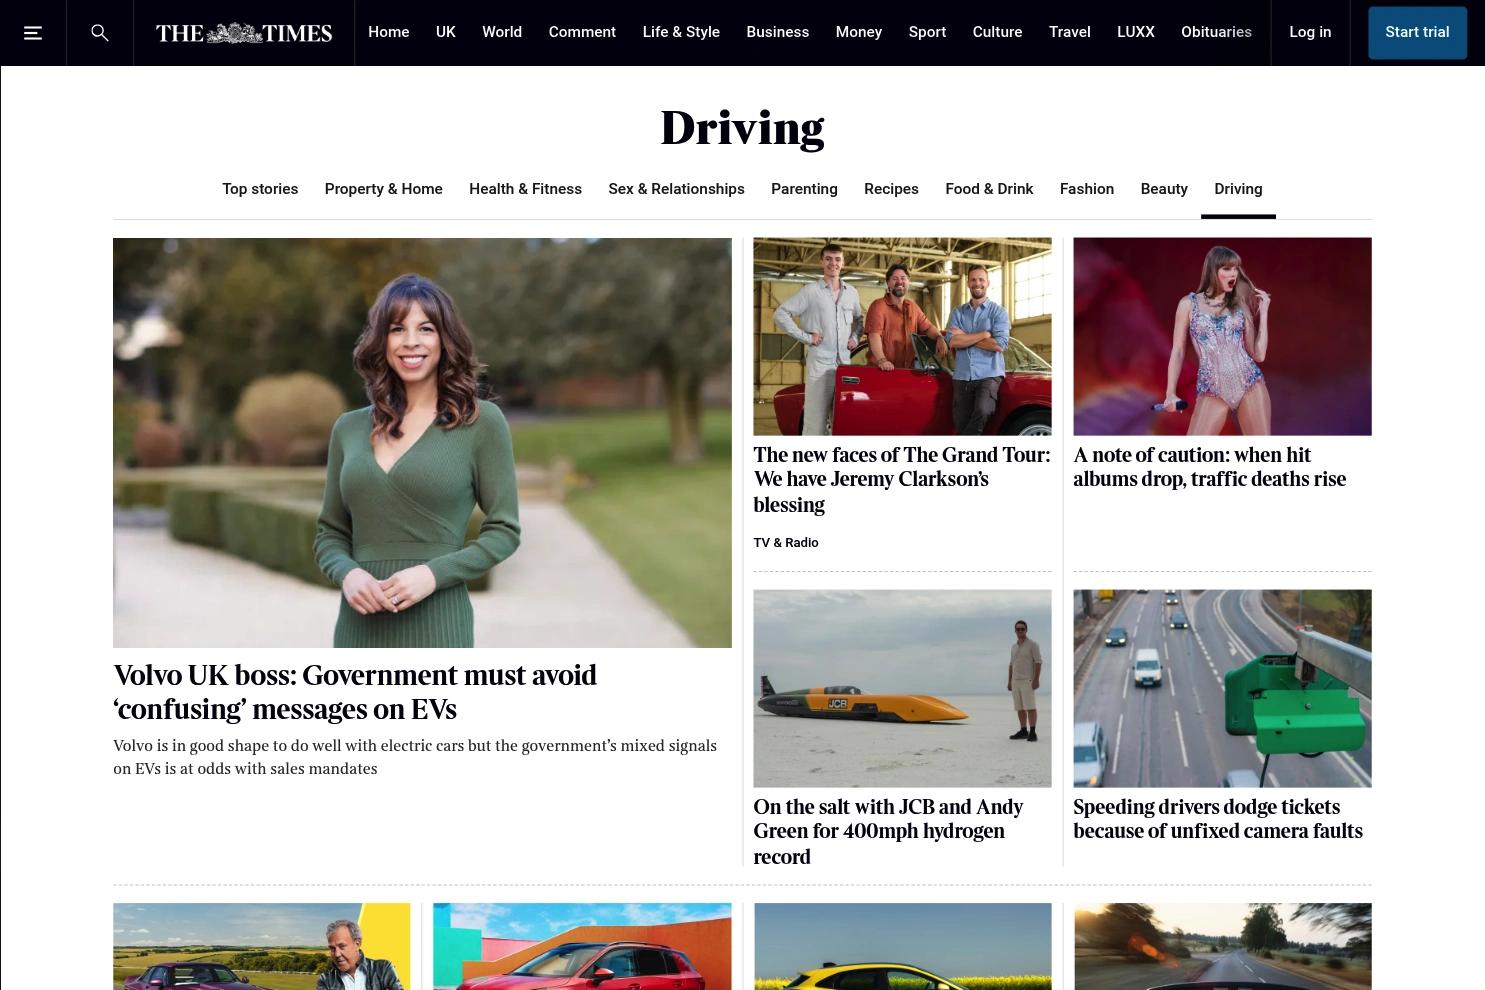The height and width of the screenshot is (990, 1485).
Task: Read The new faces of The Grand Tour
Action: [x=902, y=479]
